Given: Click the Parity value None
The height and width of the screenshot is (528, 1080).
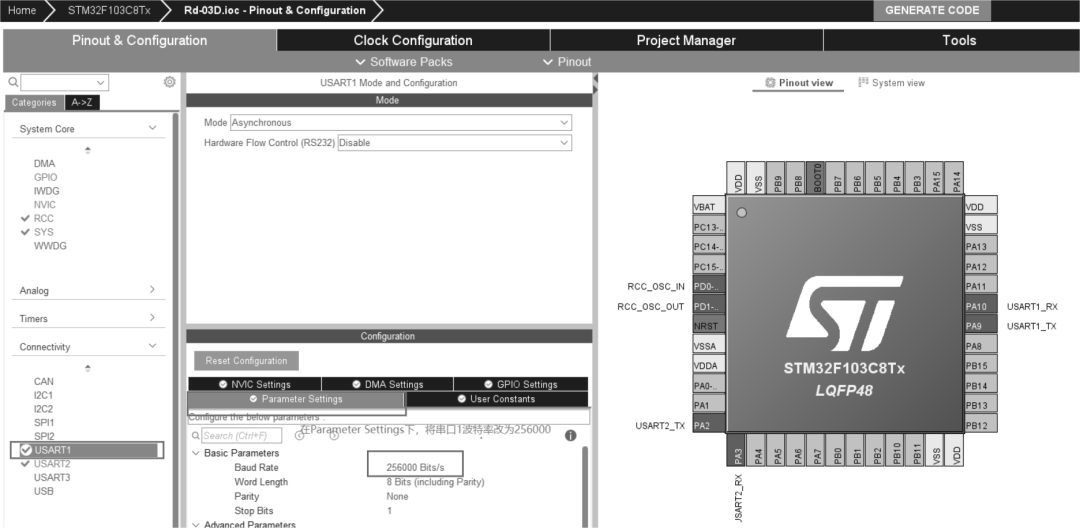Looking at the screenshot, I should (397, 496).
